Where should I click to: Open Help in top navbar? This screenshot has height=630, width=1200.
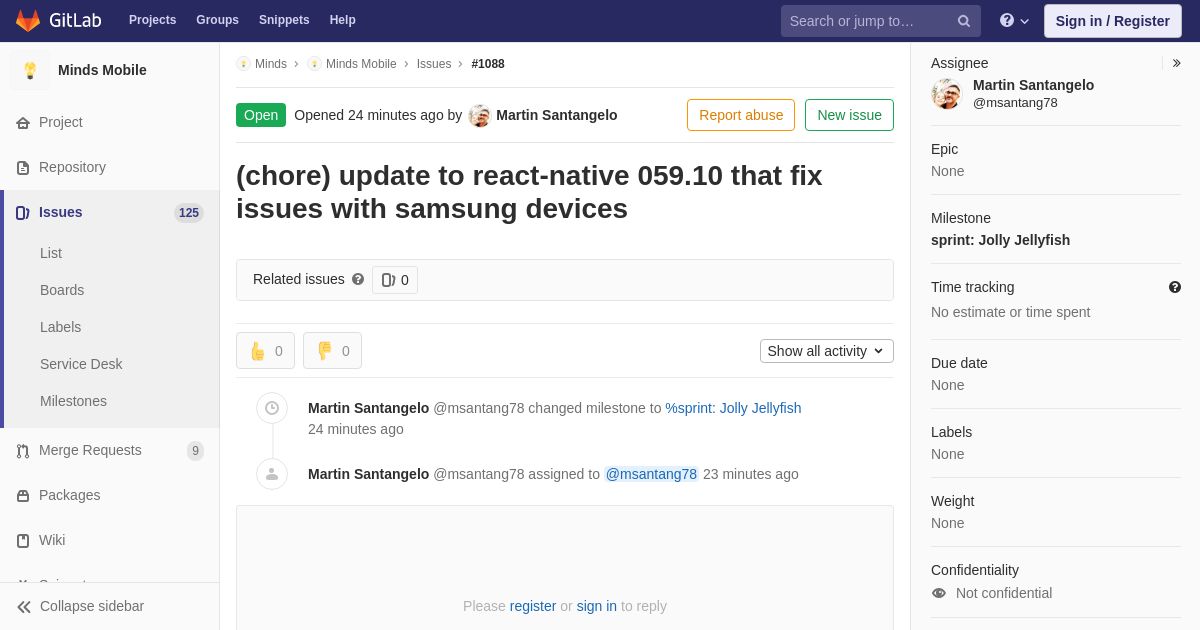click(343, 20)
